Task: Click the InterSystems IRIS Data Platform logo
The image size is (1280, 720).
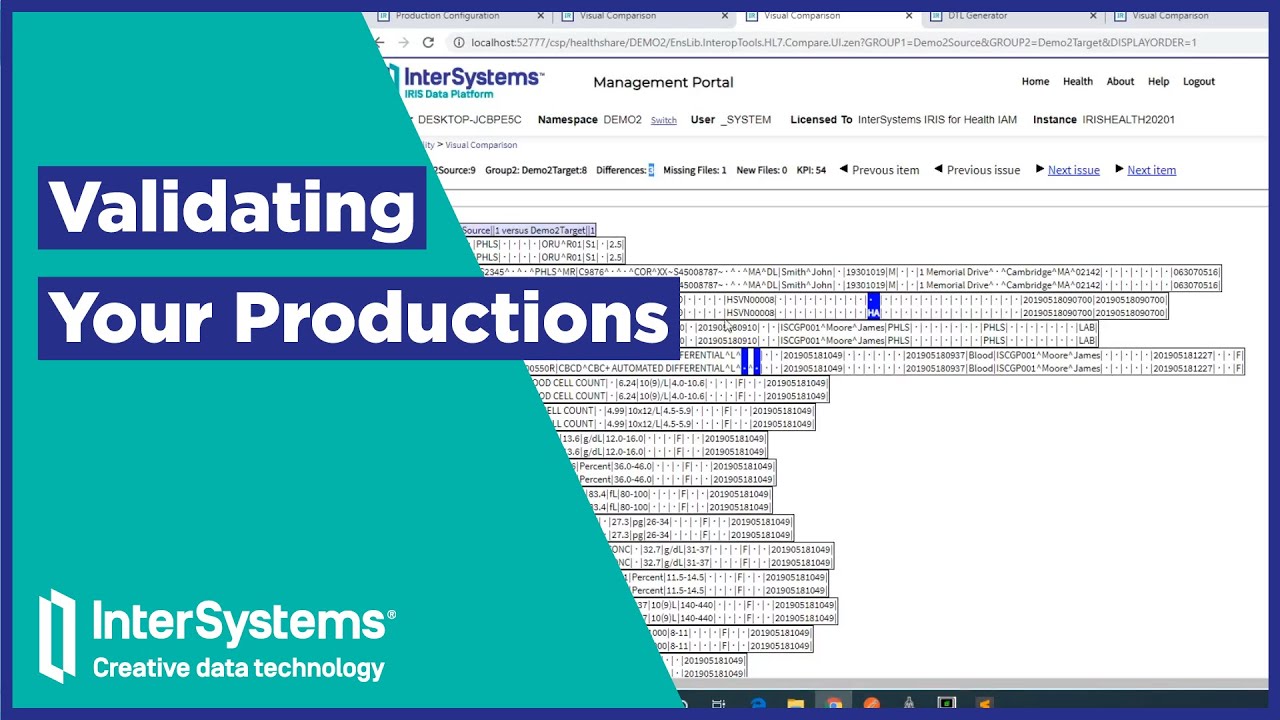Action: tap(468, 81)
